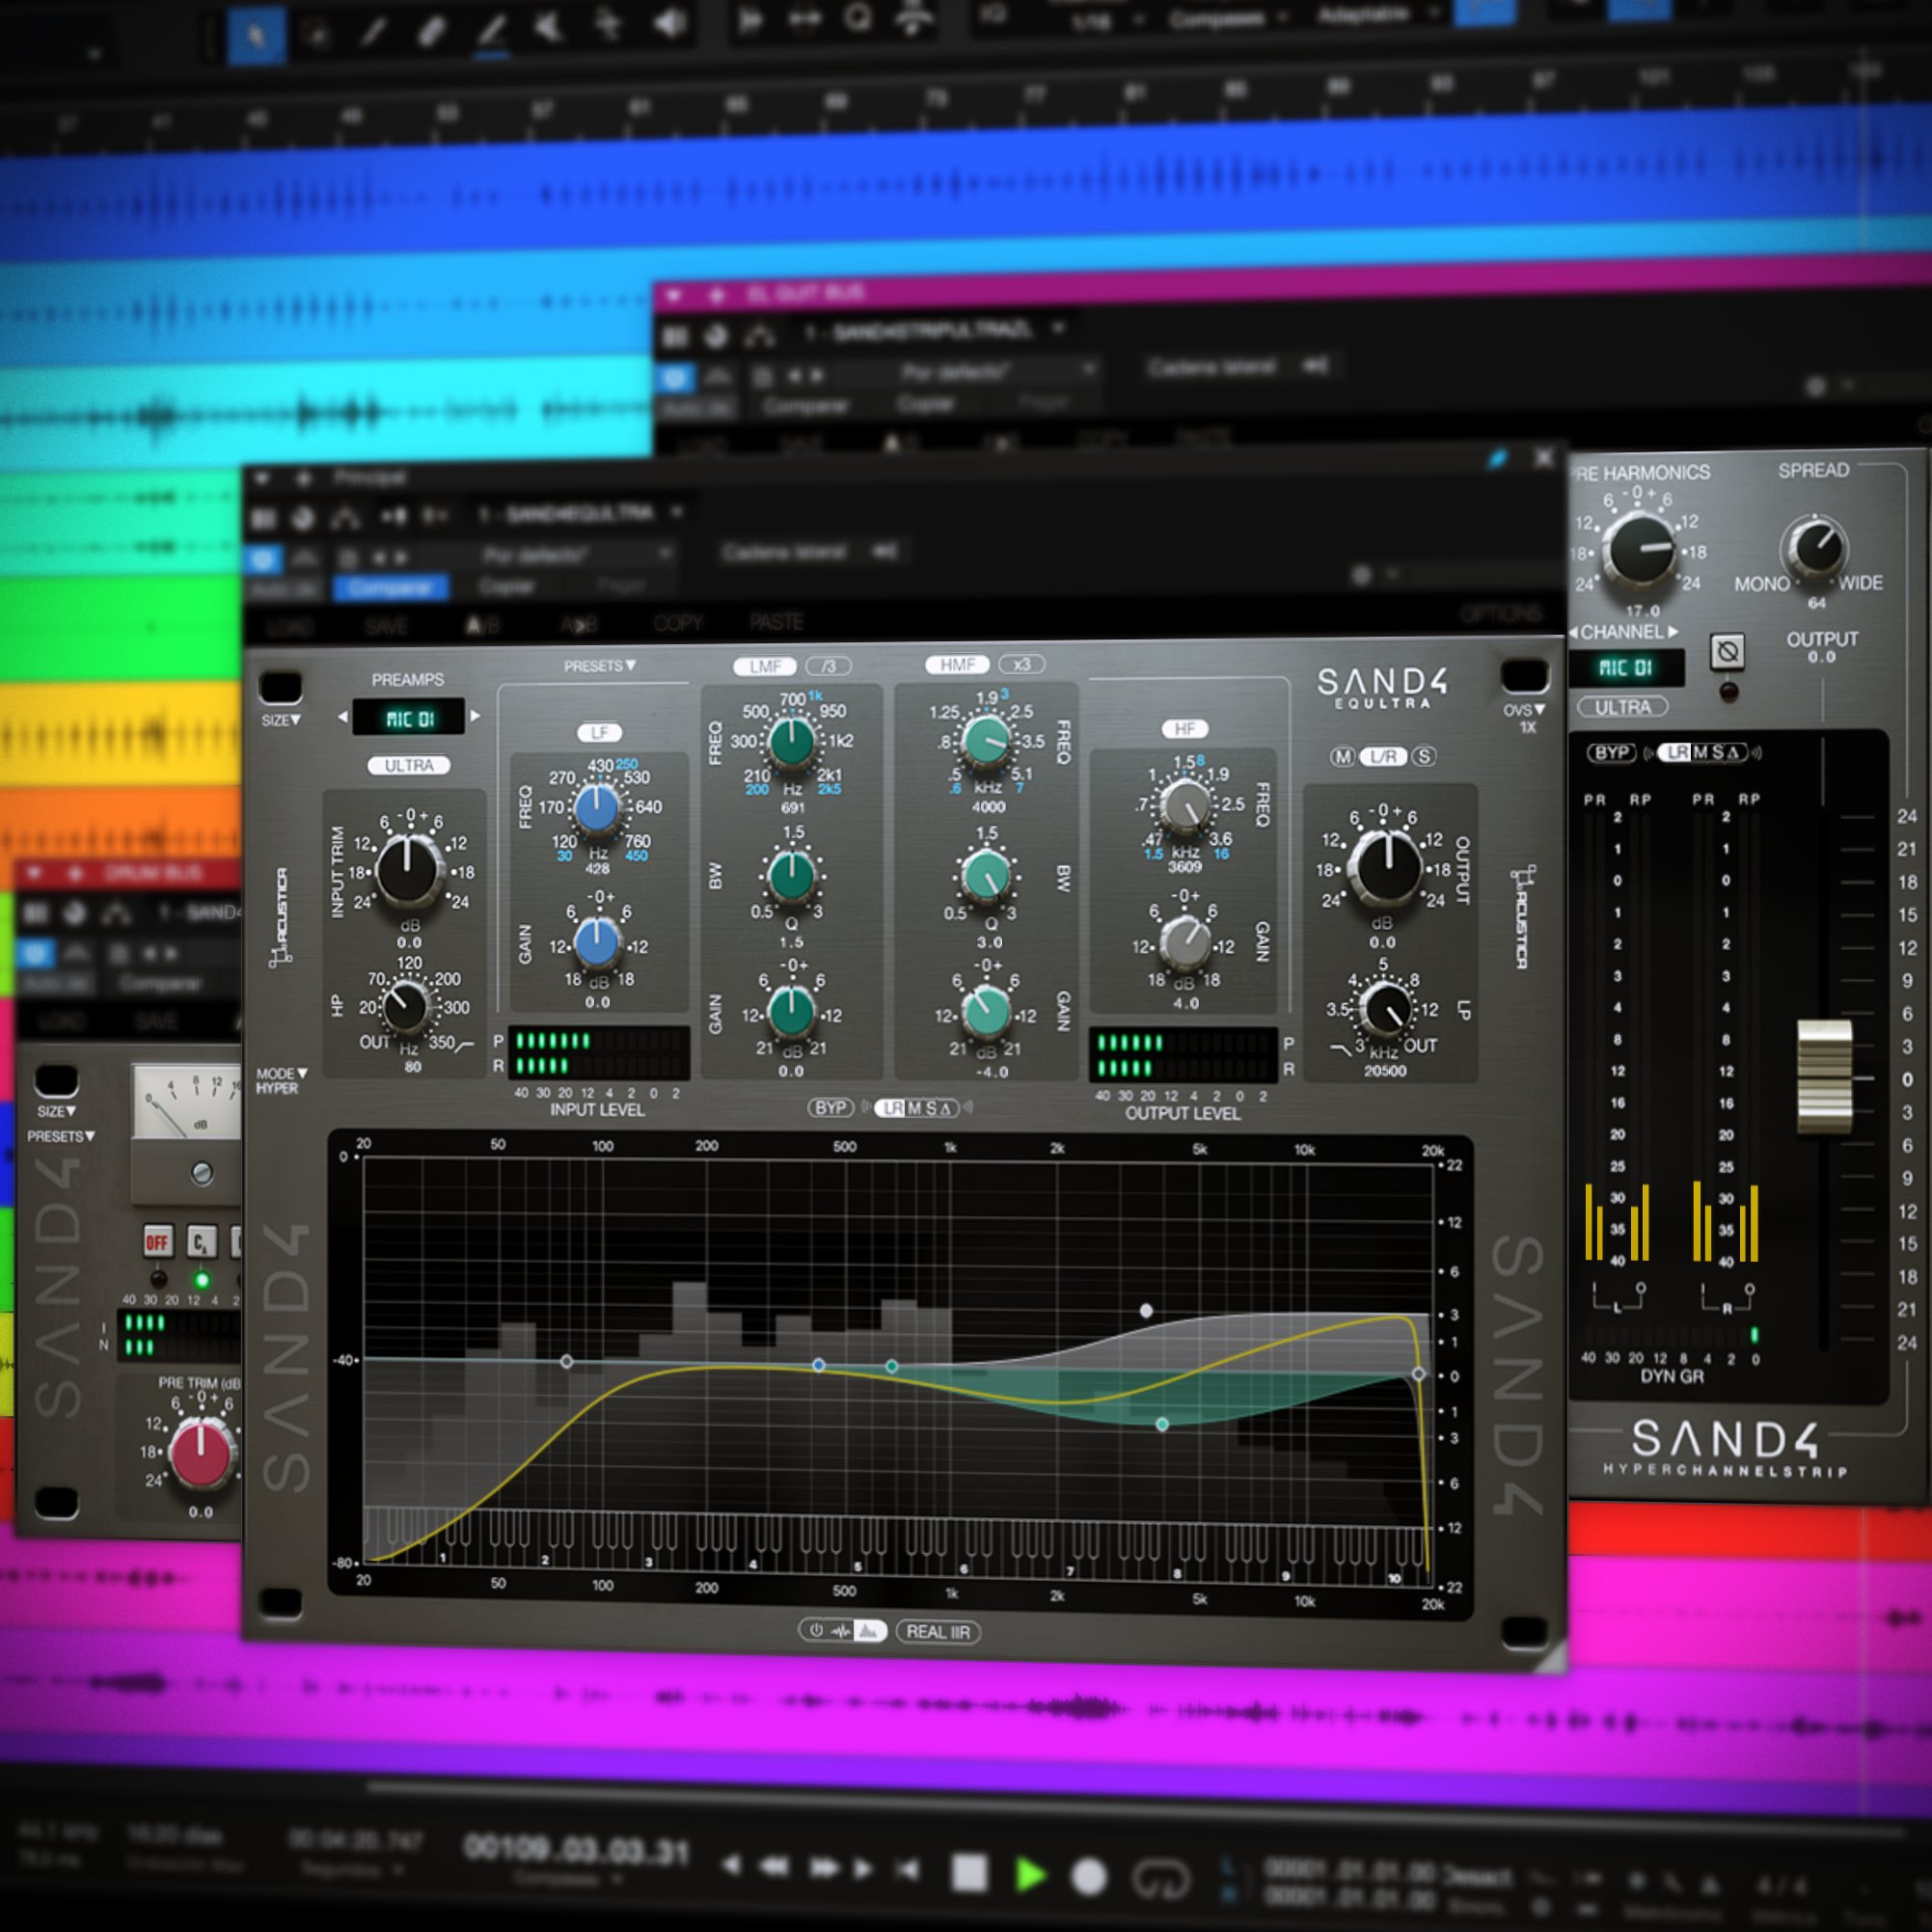Click the blue LF FREQ knob
The height and width of the screenshot is (1932, 1932).
(x=597, y=809)
